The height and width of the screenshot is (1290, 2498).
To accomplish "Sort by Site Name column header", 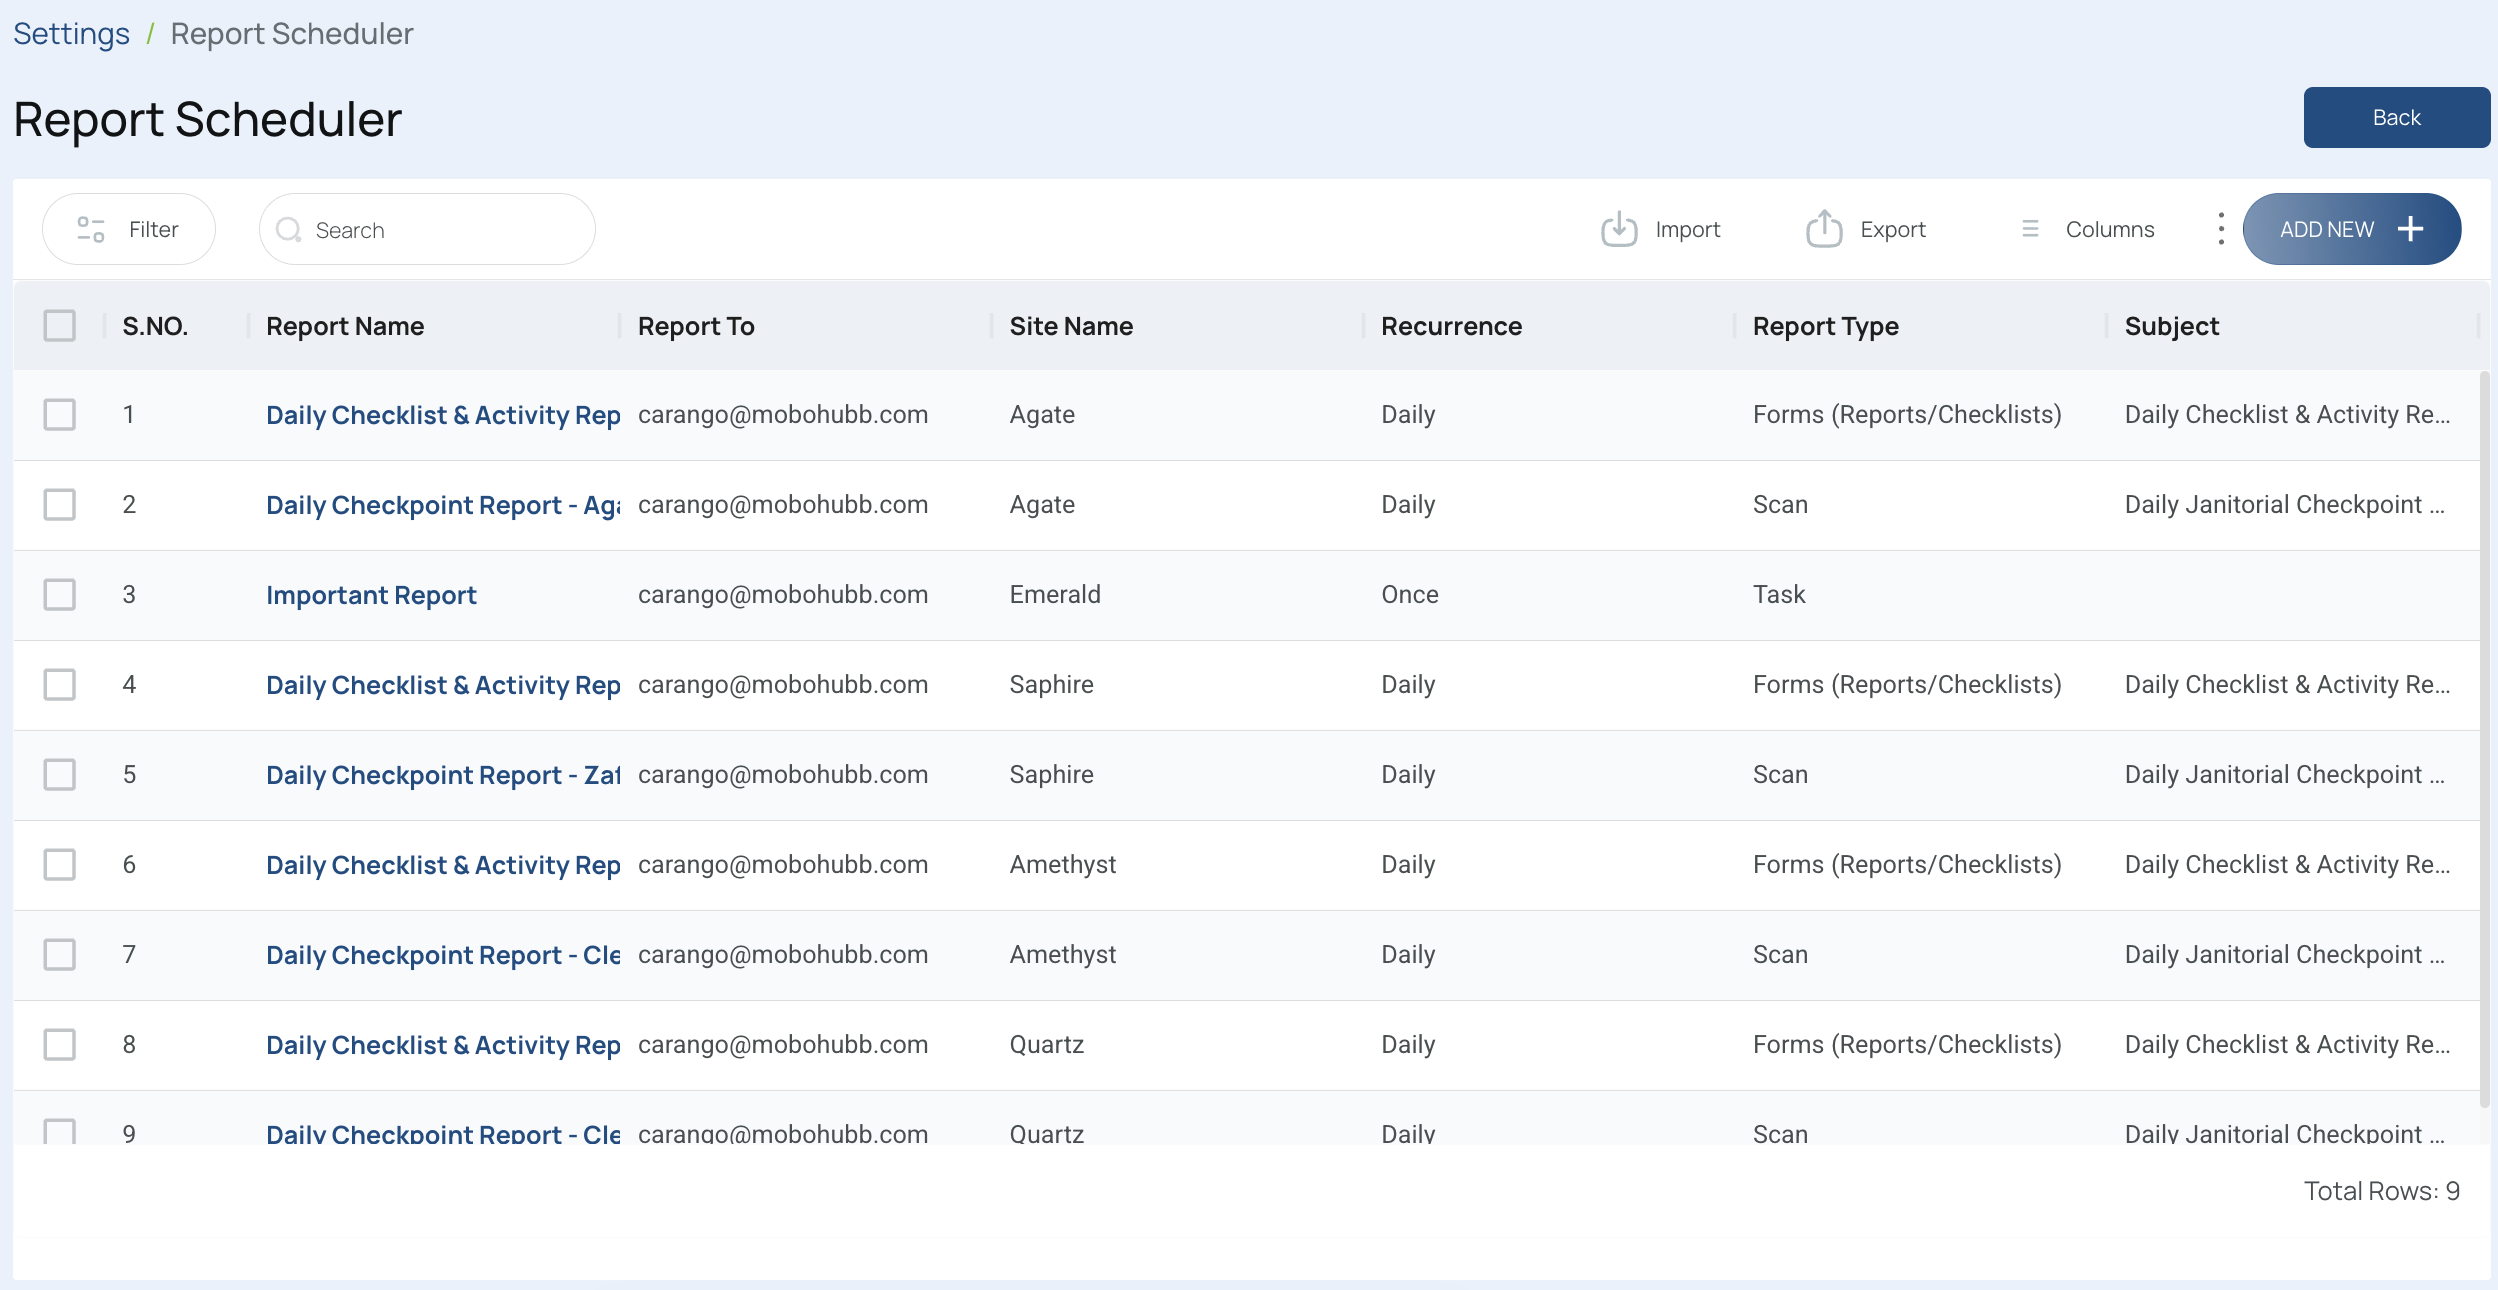I will click(1070, 326).
